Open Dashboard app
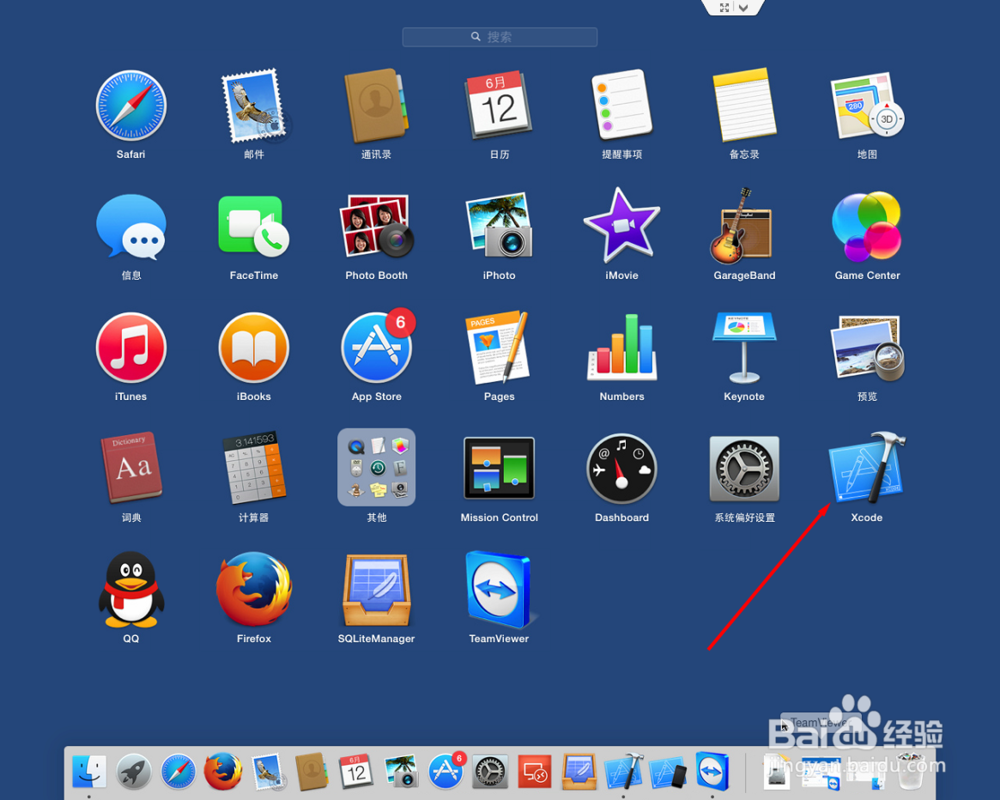1000x800 pixels. coord(622,469)
